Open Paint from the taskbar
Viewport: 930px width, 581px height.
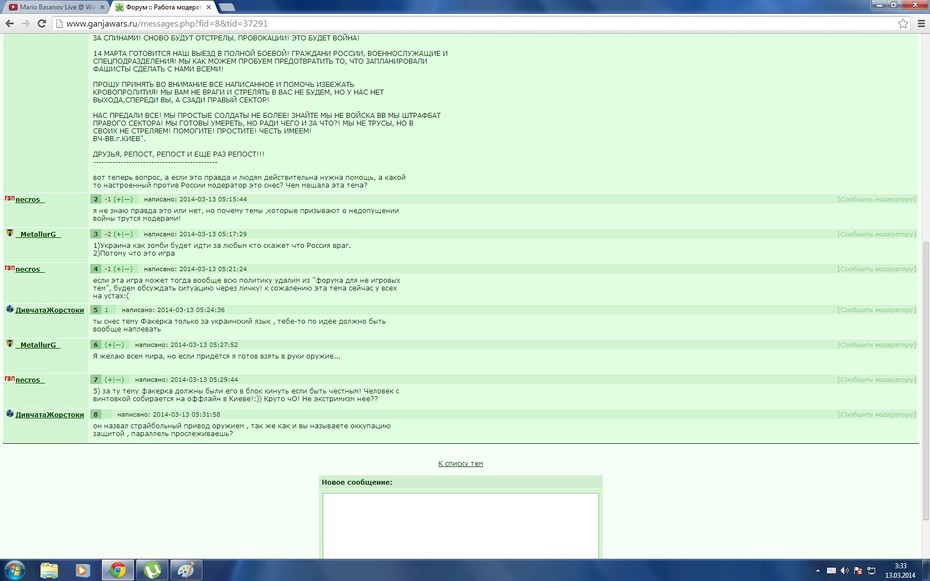coord(186,570)
